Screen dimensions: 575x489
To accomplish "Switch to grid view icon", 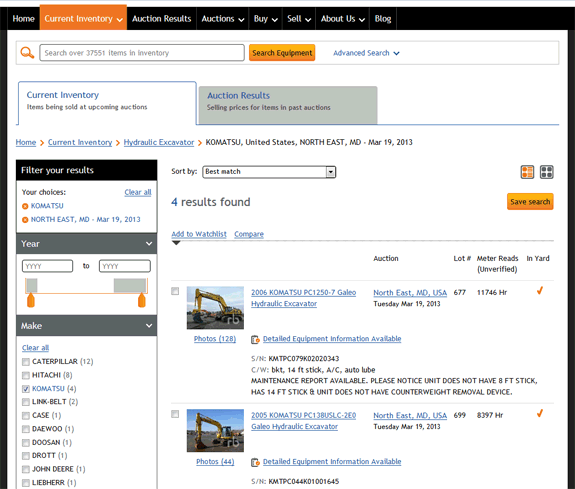I will (546, 172).
